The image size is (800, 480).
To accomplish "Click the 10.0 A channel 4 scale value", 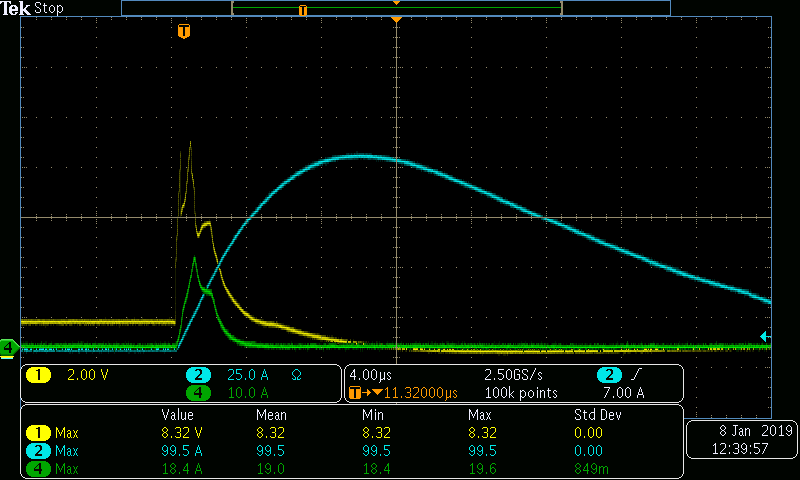I will pyautogui.click(x=248, y=393).
